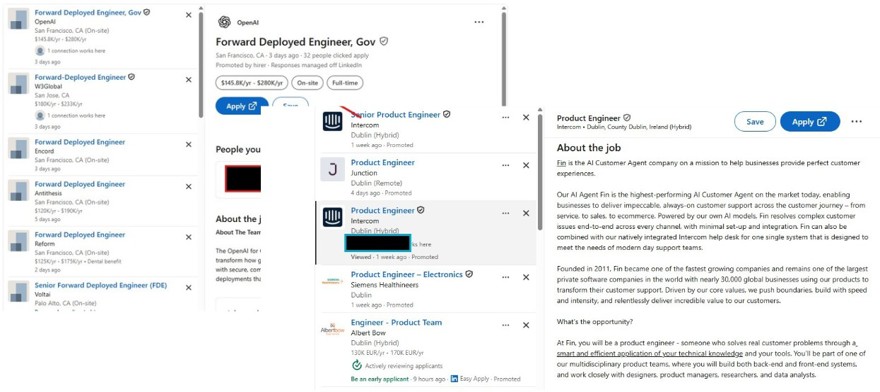880x392 pixels.
Task: Open more options for Product Engineer – Electronics listing
Action: (506, 277)
